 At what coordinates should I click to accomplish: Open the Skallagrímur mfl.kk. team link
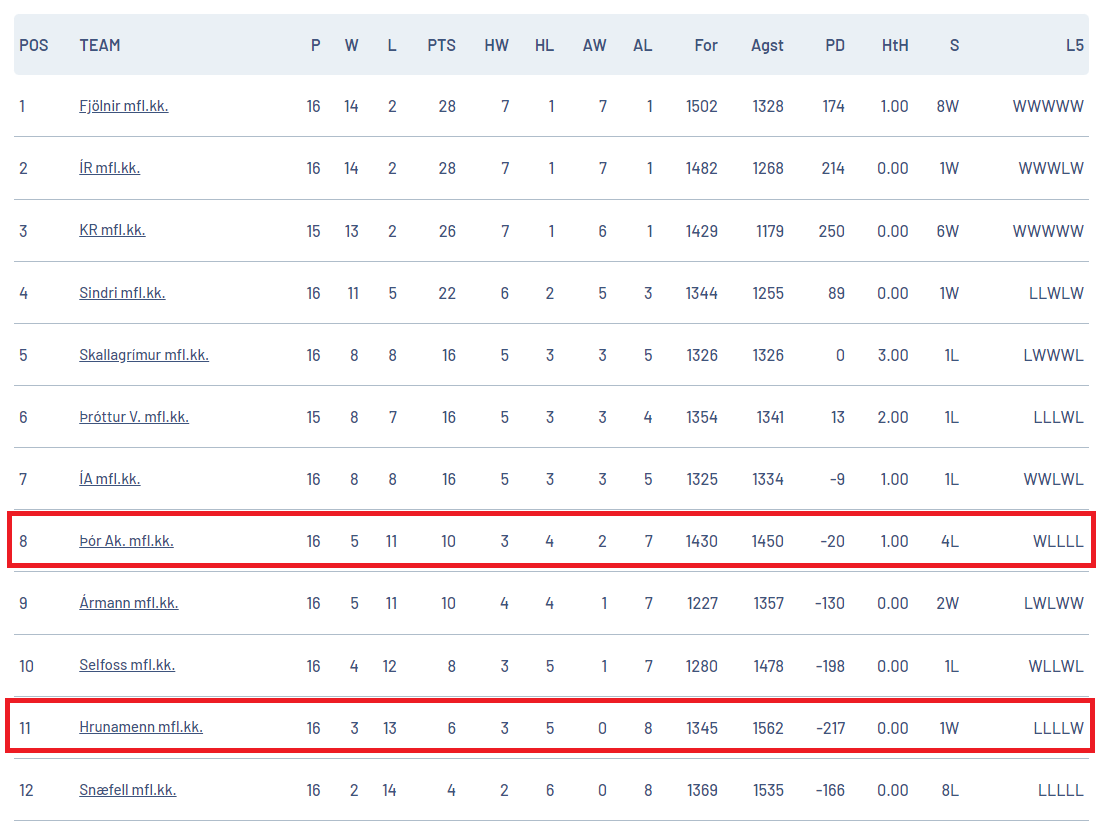pyautogui.click(x=144, y=354)
